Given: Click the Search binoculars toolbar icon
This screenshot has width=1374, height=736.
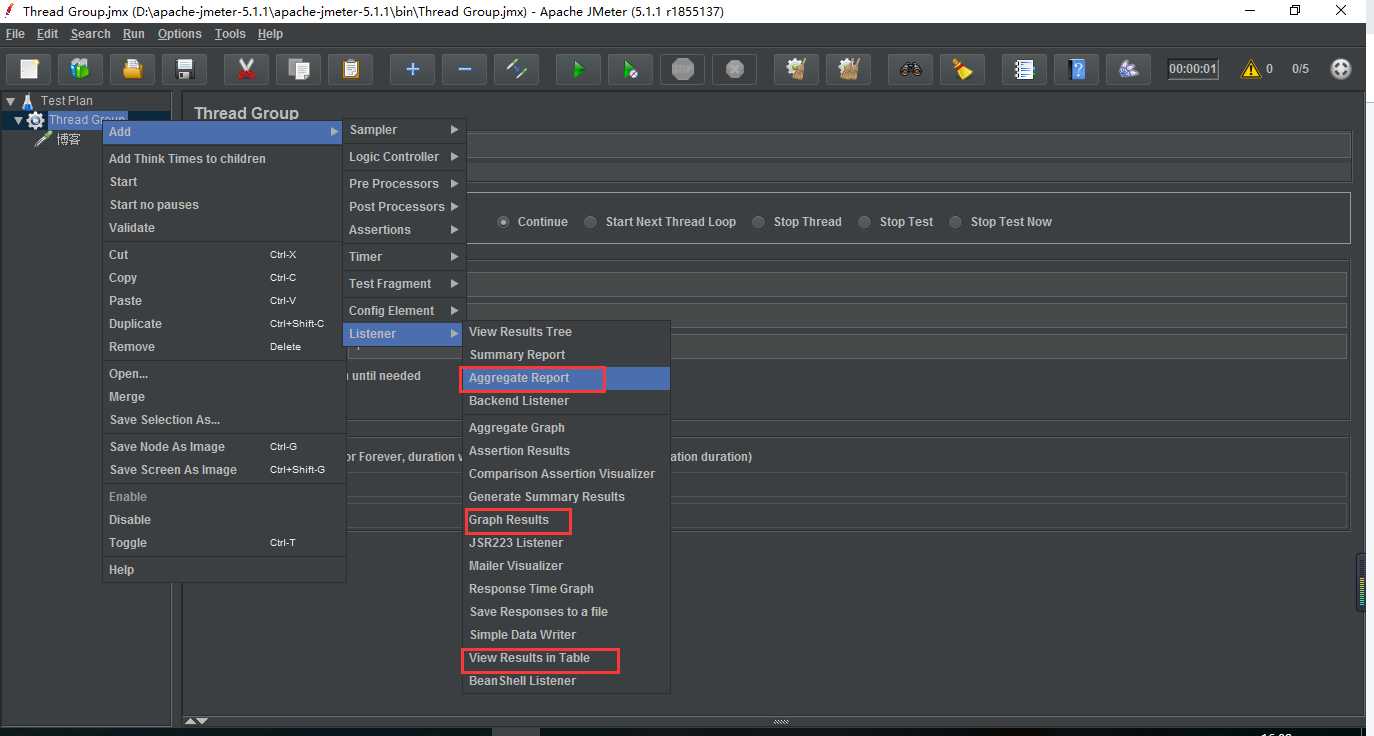Looking at the screenshot, I should tap(910, 69).
